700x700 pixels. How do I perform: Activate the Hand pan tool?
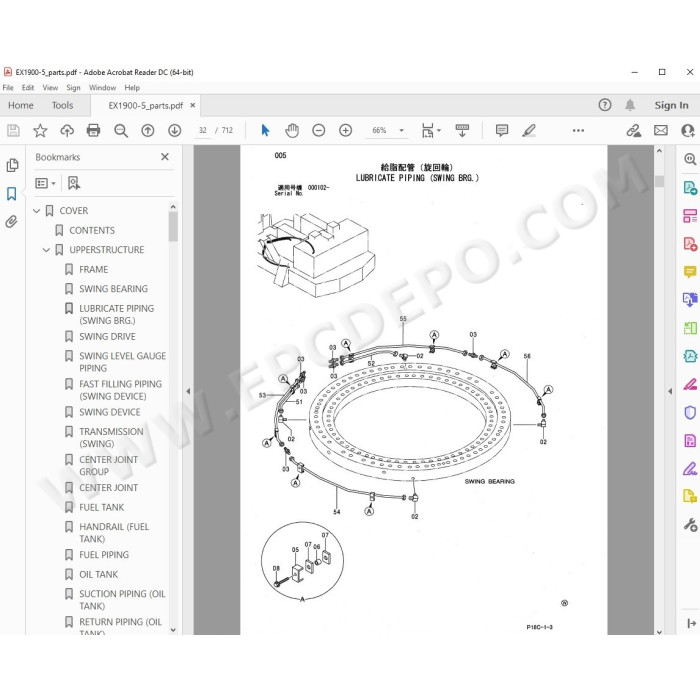[292, 130]
